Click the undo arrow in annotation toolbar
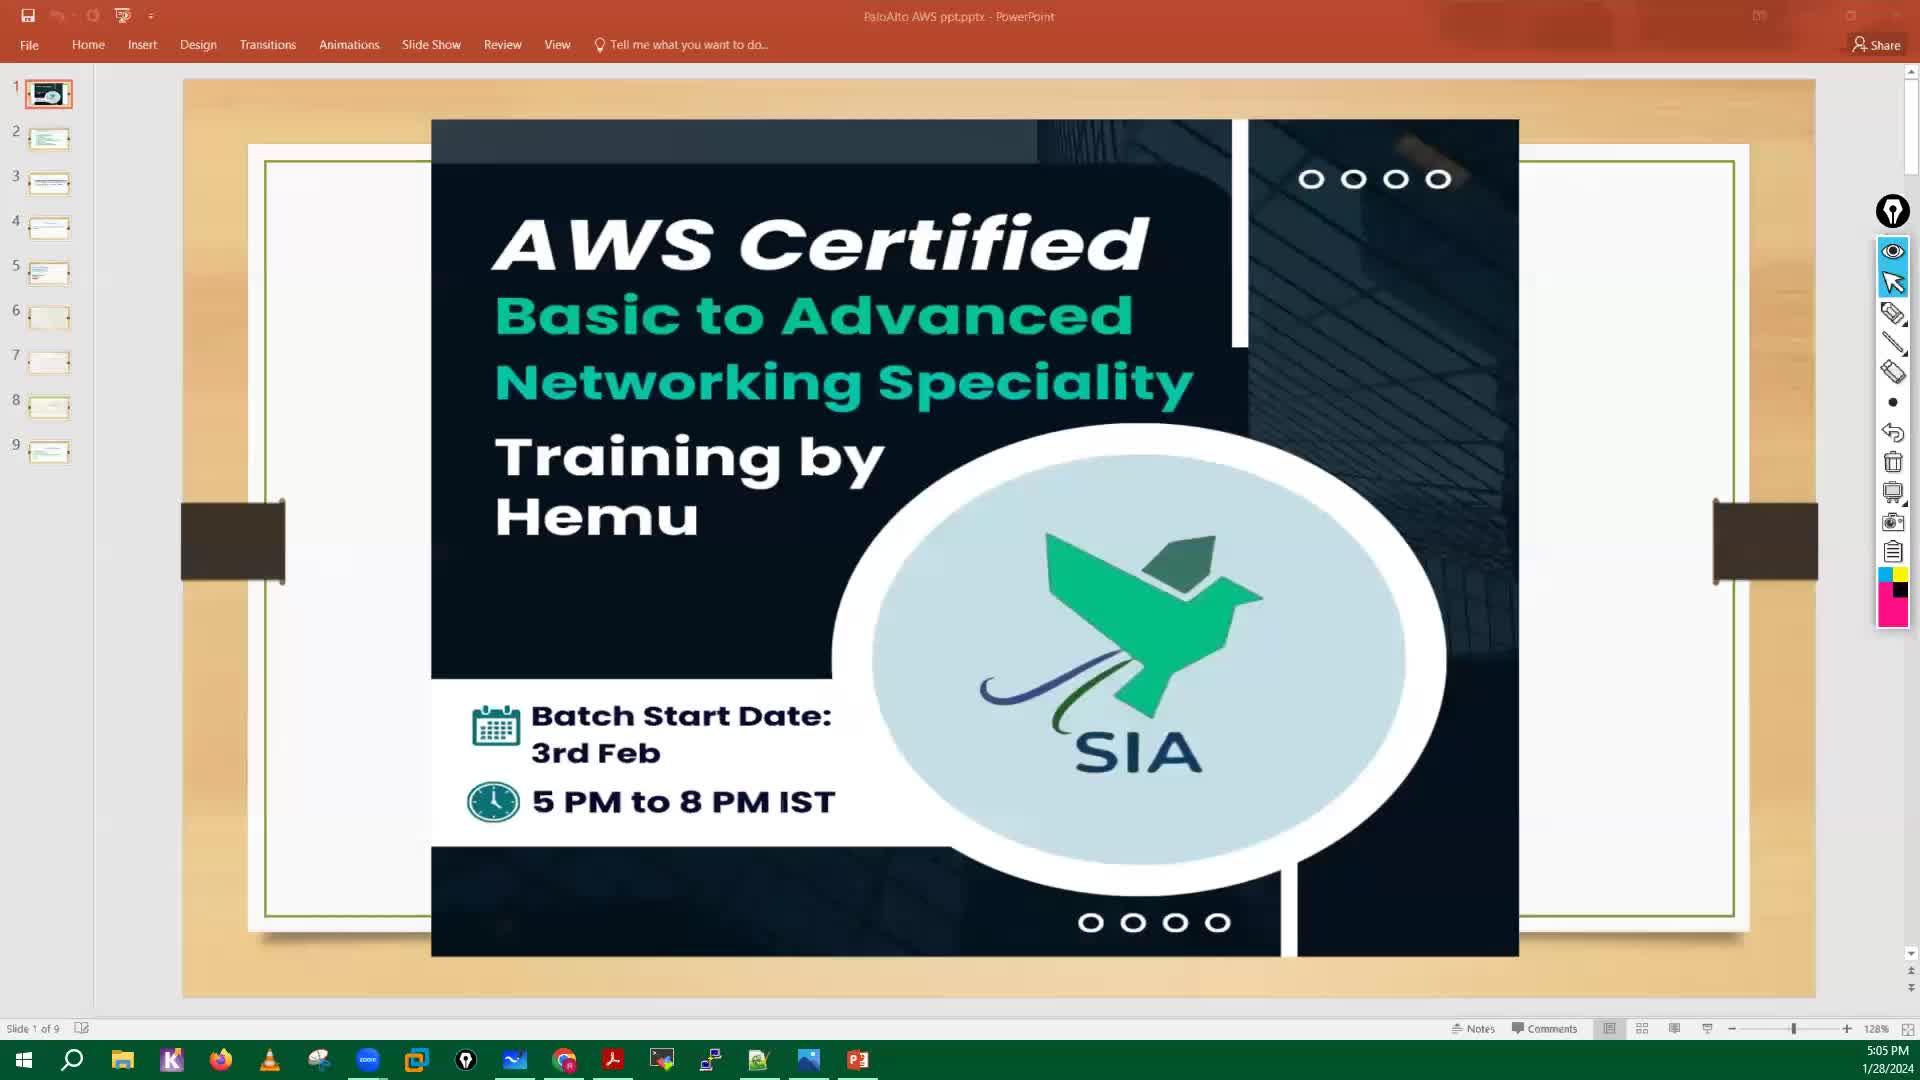 click(1892, 432)
